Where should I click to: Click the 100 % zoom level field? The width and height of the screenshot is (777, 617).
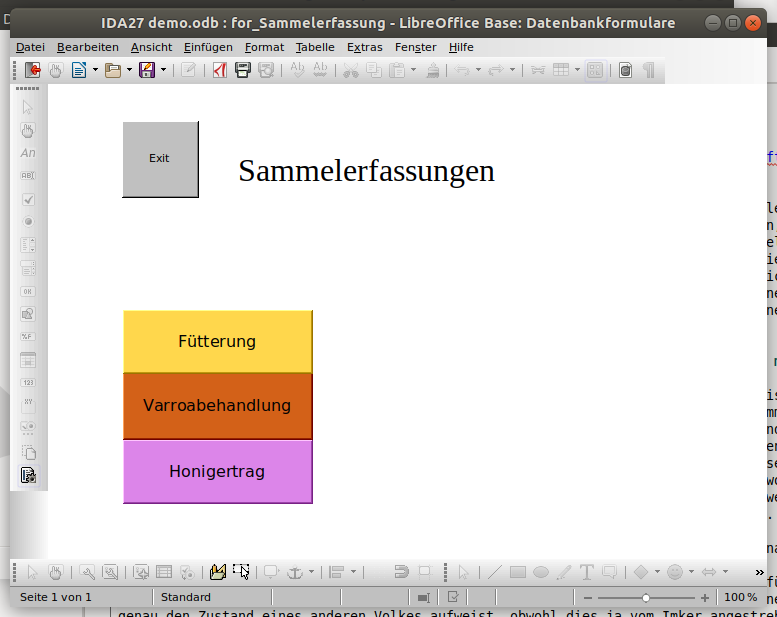point(740,598)
